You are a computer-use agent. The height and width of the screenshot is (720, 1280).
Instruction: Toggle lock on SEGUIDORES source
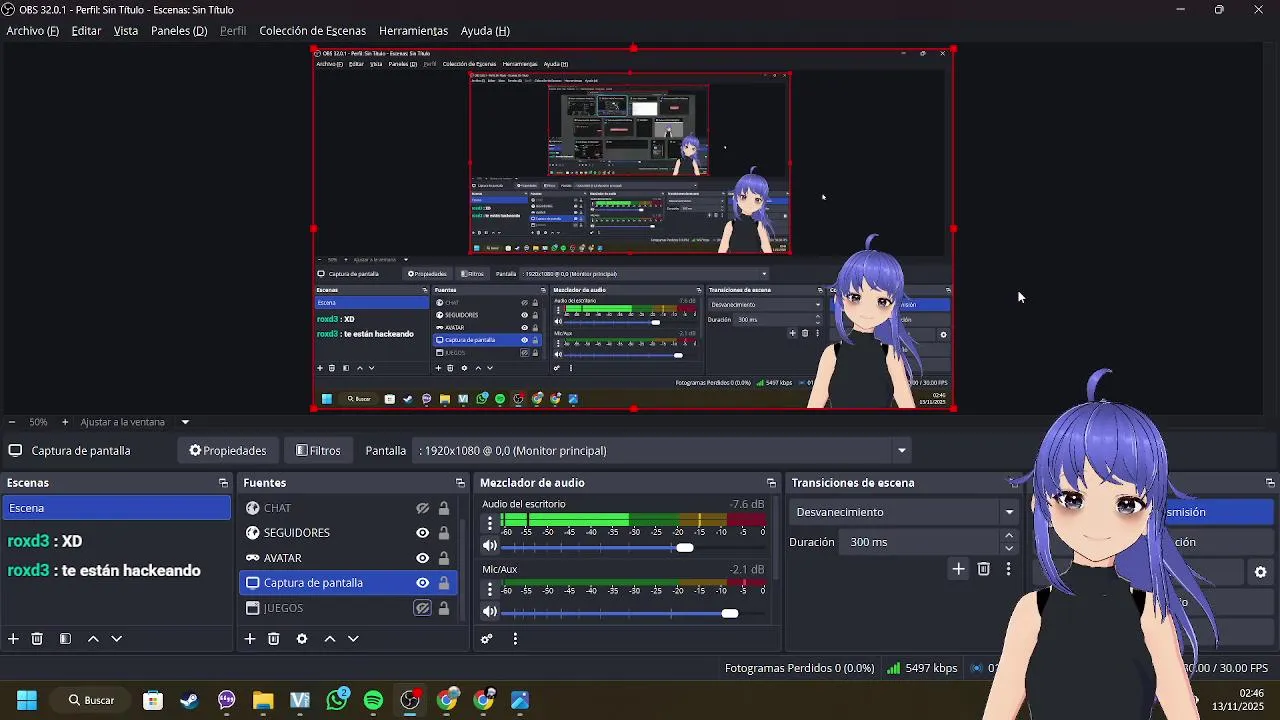point(444,533)
